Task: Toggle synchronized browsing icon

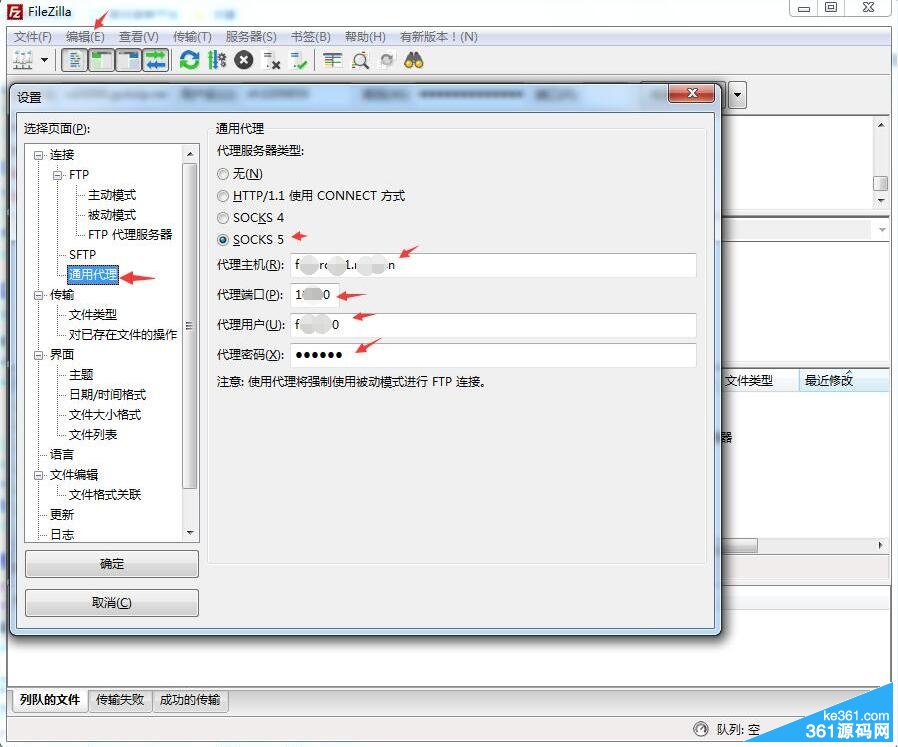Action: click(x=387, y=60)
